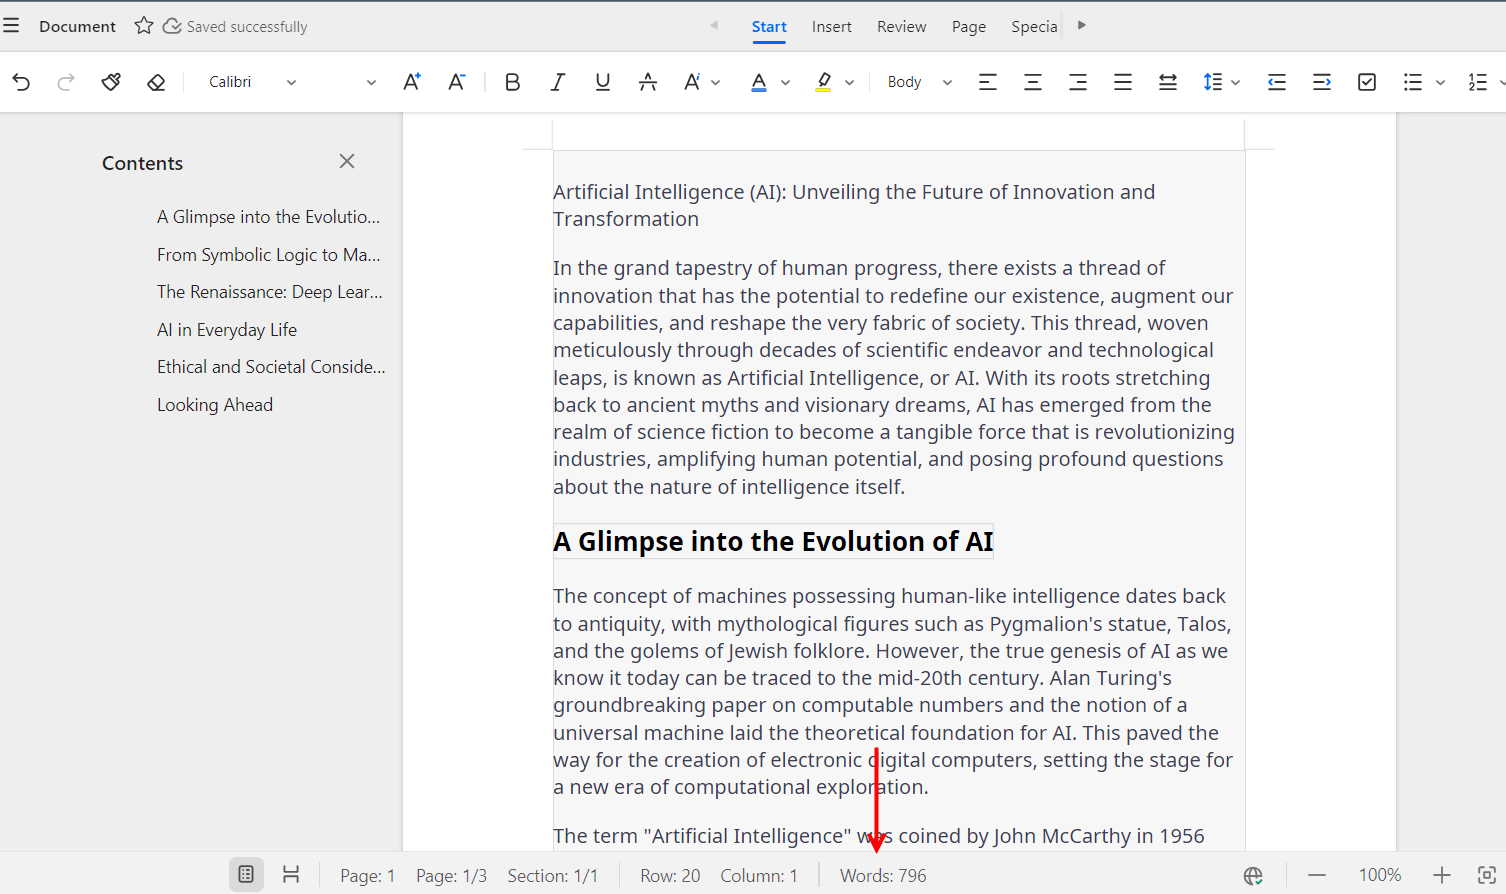Toggle the document outline panel icon

[x=246, y=875]
